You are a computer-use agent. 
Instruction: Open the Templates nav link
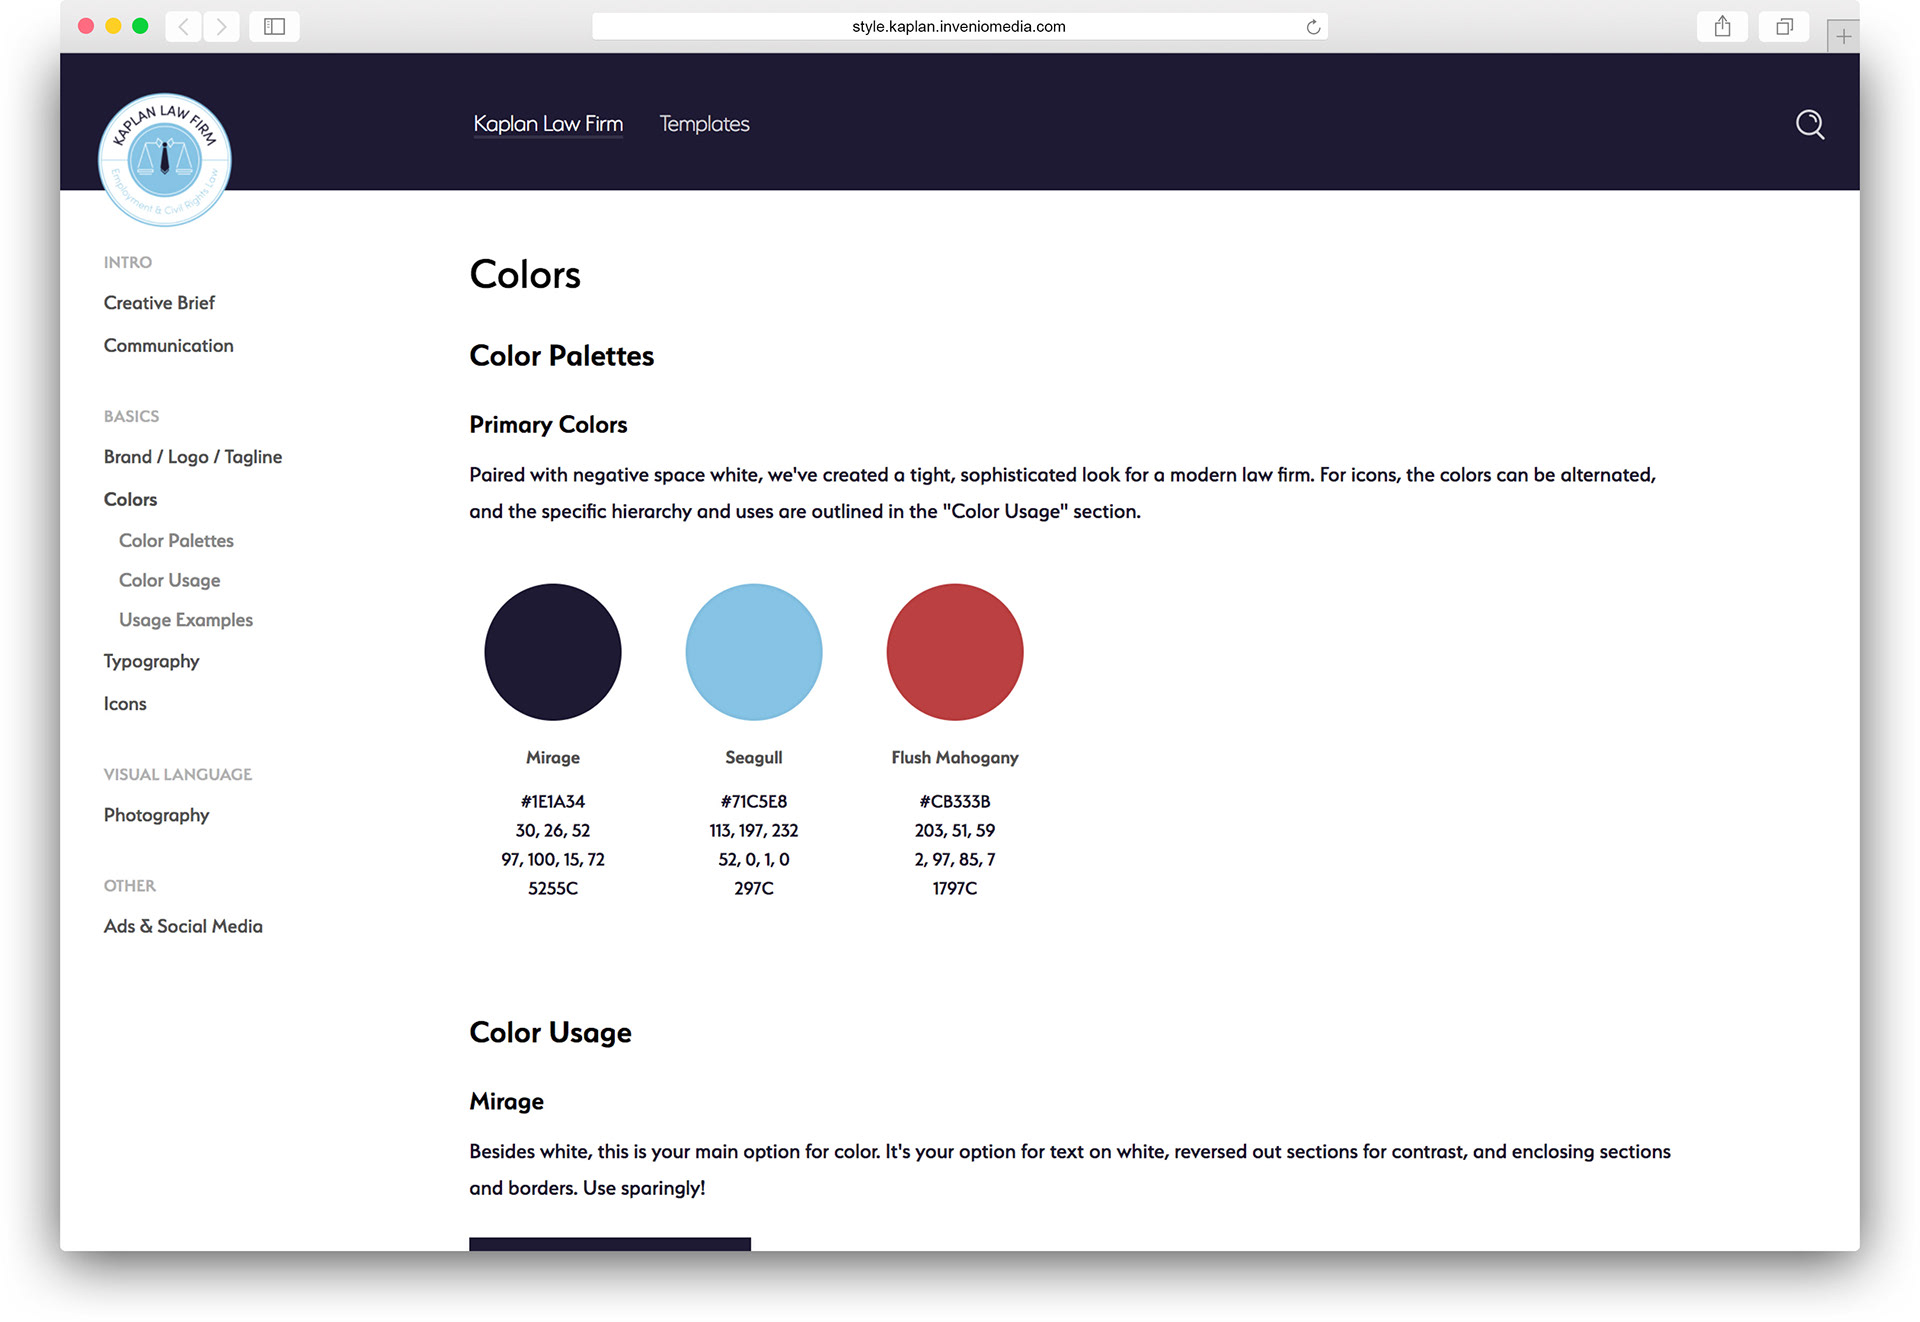coord(704,124)
